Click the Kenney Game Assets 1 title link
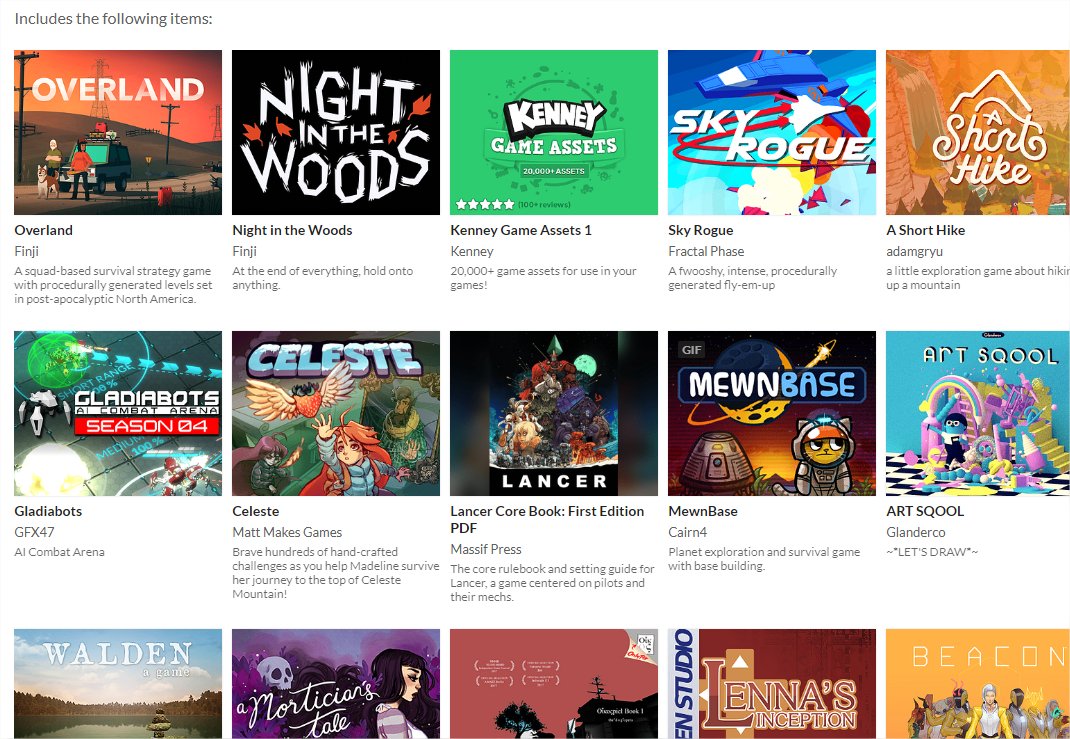The image size is (1070, 739). tap(521, 230)
